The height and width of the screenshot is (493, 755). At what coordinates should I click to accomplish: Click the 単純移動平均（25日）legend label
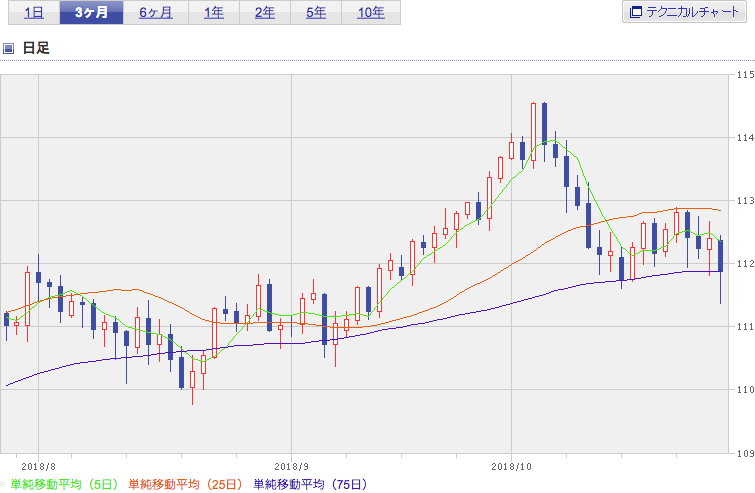tap(185, 484)
